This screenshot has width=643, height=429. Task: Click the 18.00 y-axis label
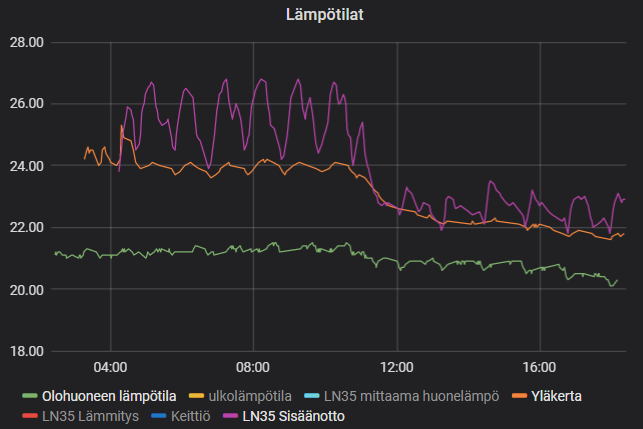pyautogui.click(x=27, y=351)
